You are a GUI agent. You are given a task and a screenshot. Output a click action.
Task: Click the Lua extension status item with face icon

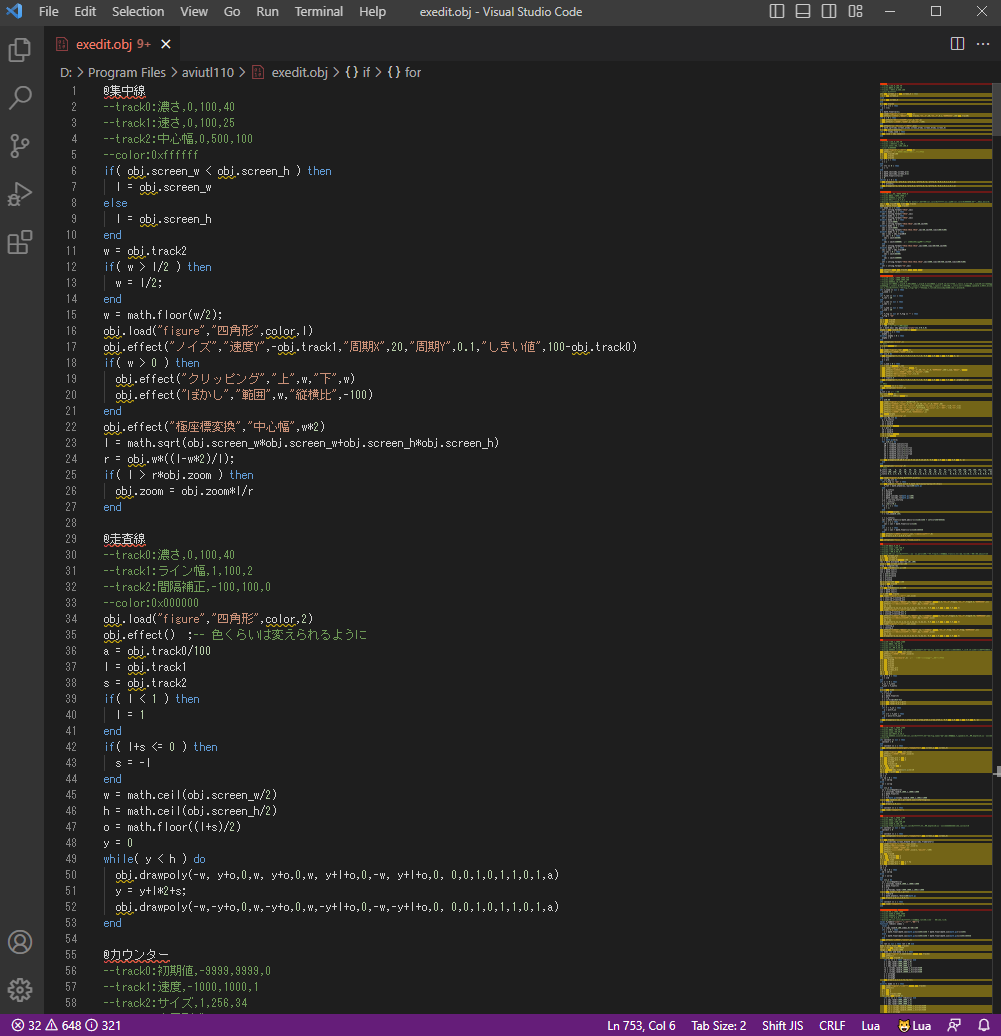(914, 1025)
